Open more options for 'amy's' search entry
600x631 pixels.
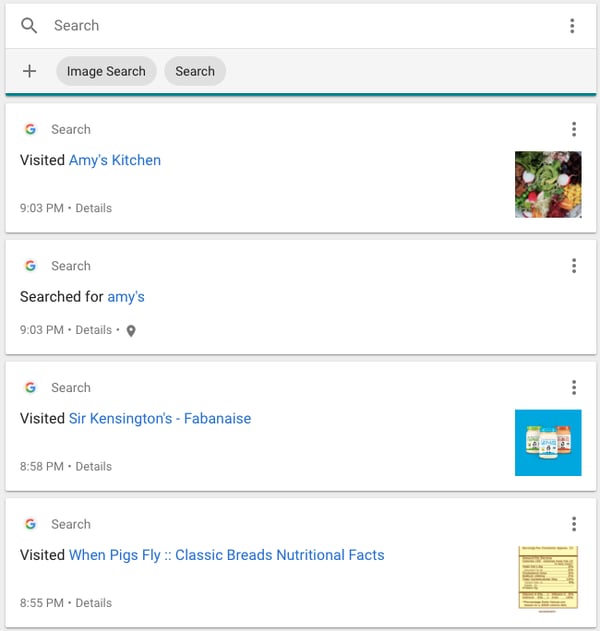pos(573,266)
